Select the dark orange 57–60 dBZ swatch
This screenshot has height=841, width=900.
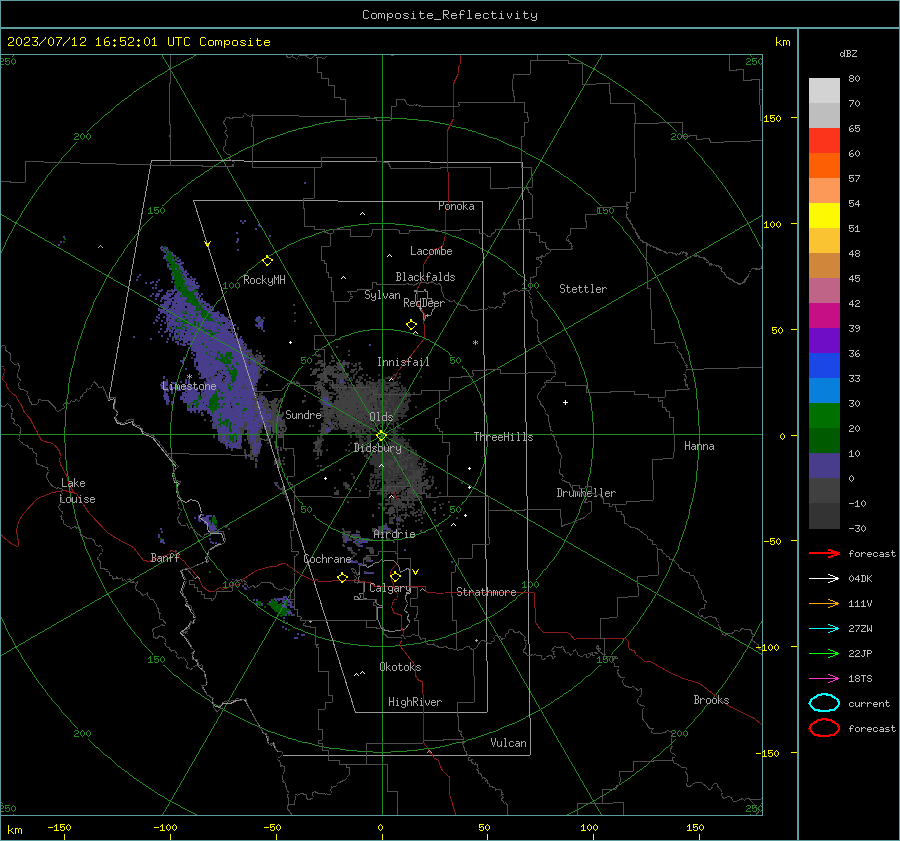pos(824,166)
